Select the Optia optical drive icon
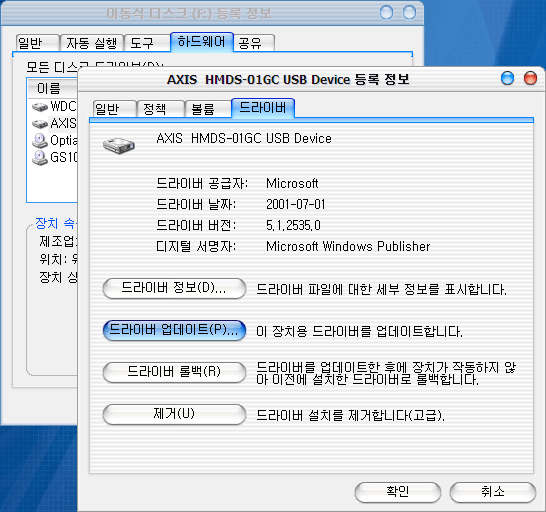Viewport: 546px width, 512px height. point(40,141)
